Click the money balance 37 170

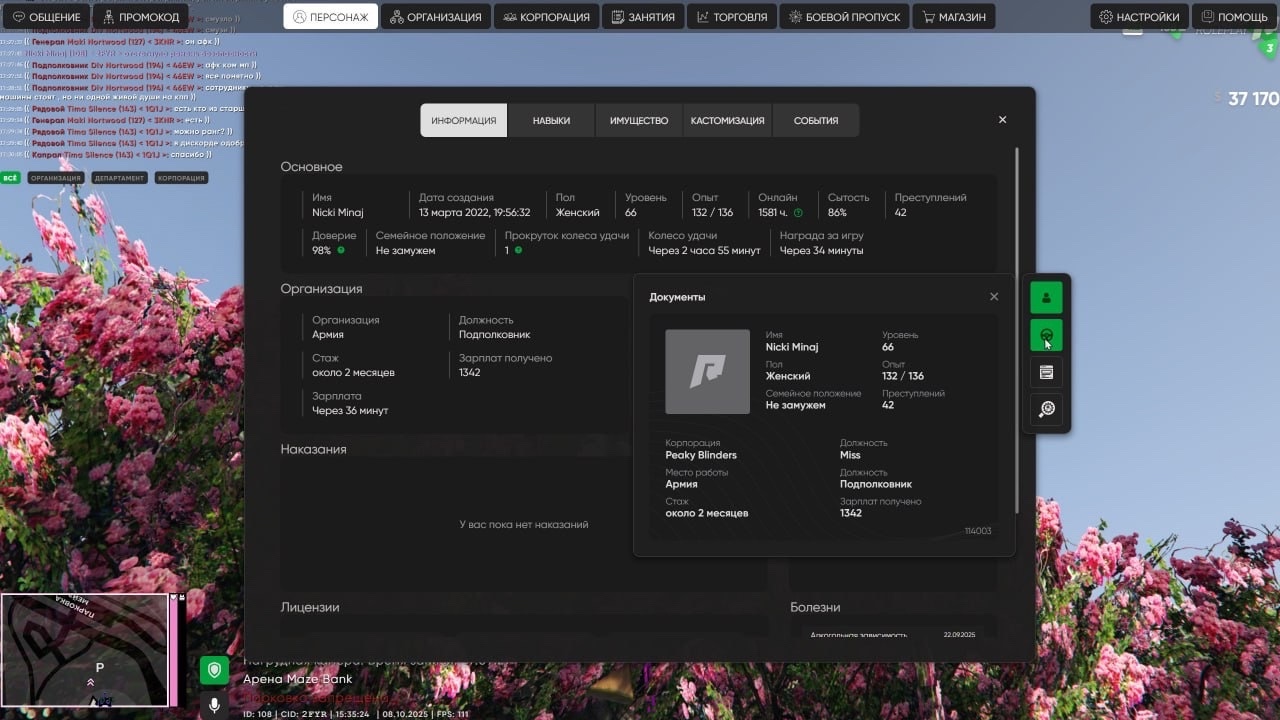pyautogui.click(x=1253, y=98)
